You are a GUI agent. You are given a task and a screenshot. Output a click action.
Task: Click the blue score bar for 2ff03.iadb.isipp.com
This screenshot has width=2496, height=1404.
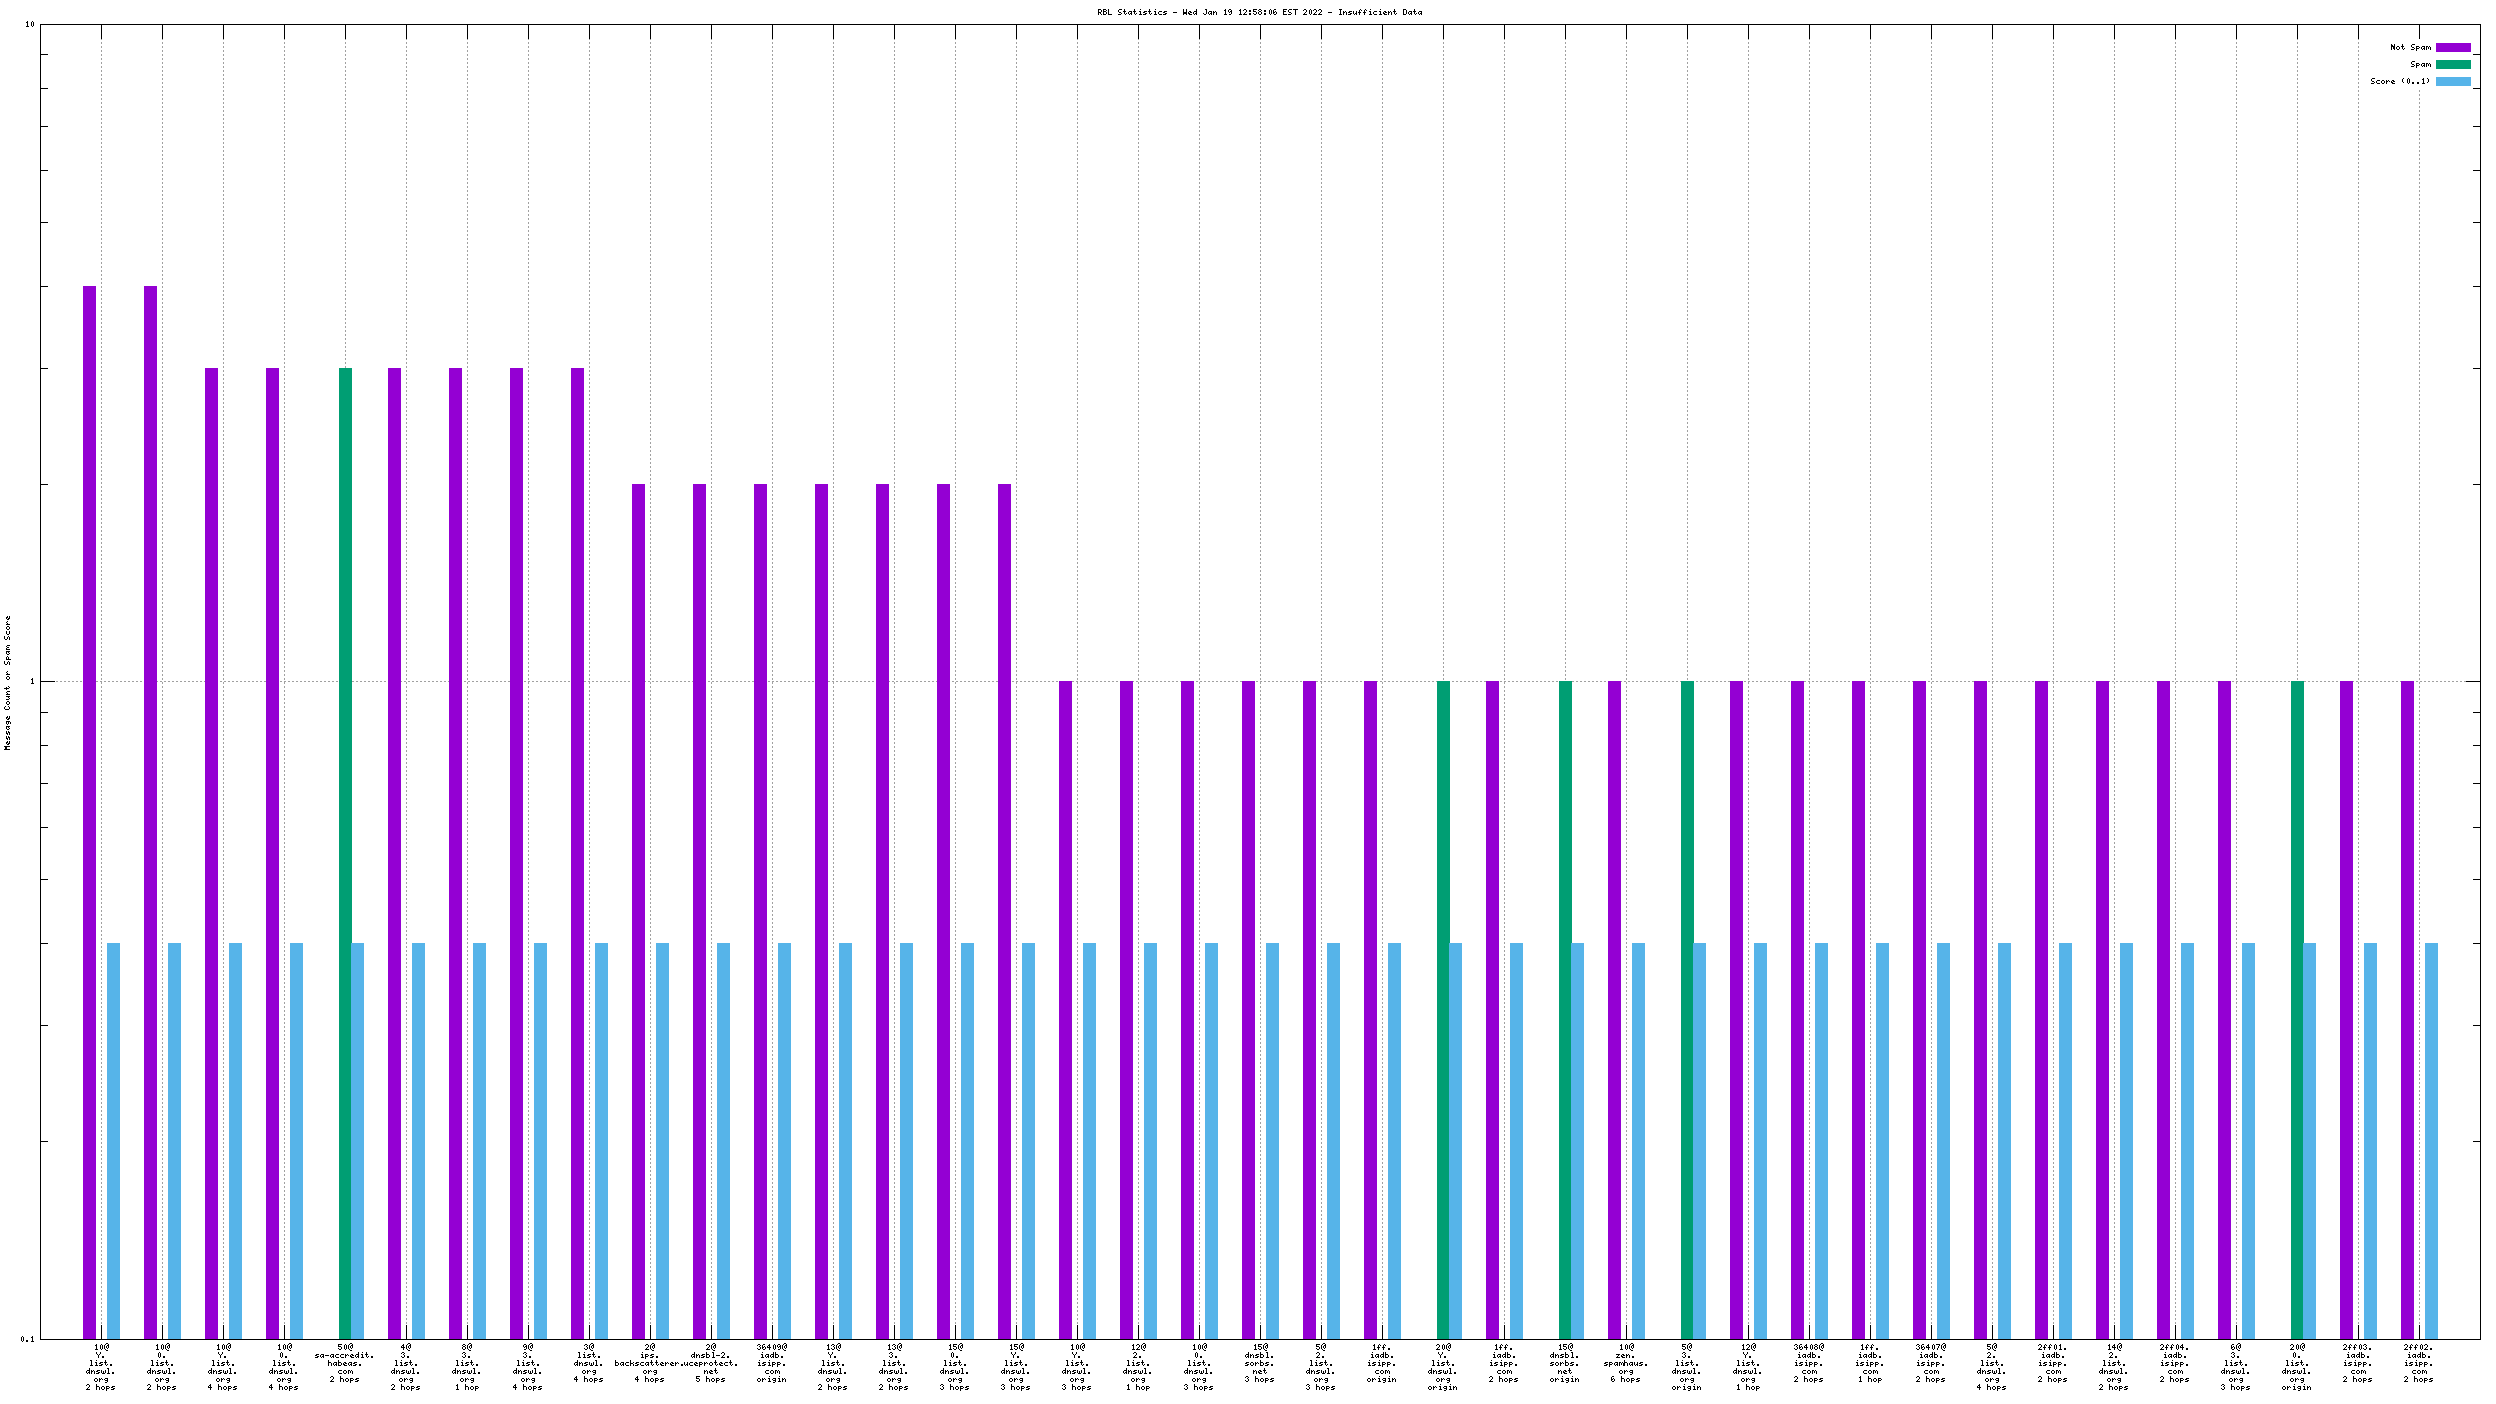tap(2370, 1140)
